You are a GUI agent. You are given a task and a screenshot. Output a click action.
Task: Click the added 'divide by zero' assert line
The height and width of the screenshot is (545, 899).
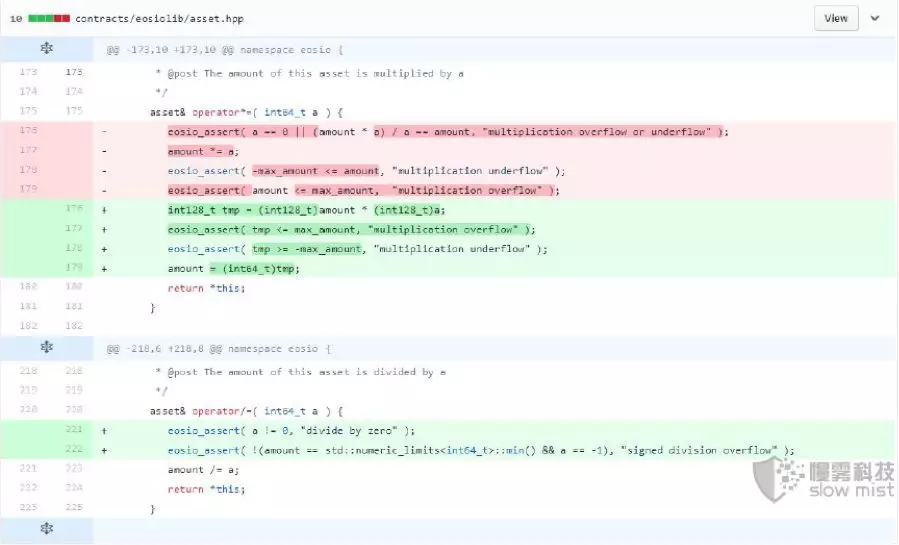(290, 430)
